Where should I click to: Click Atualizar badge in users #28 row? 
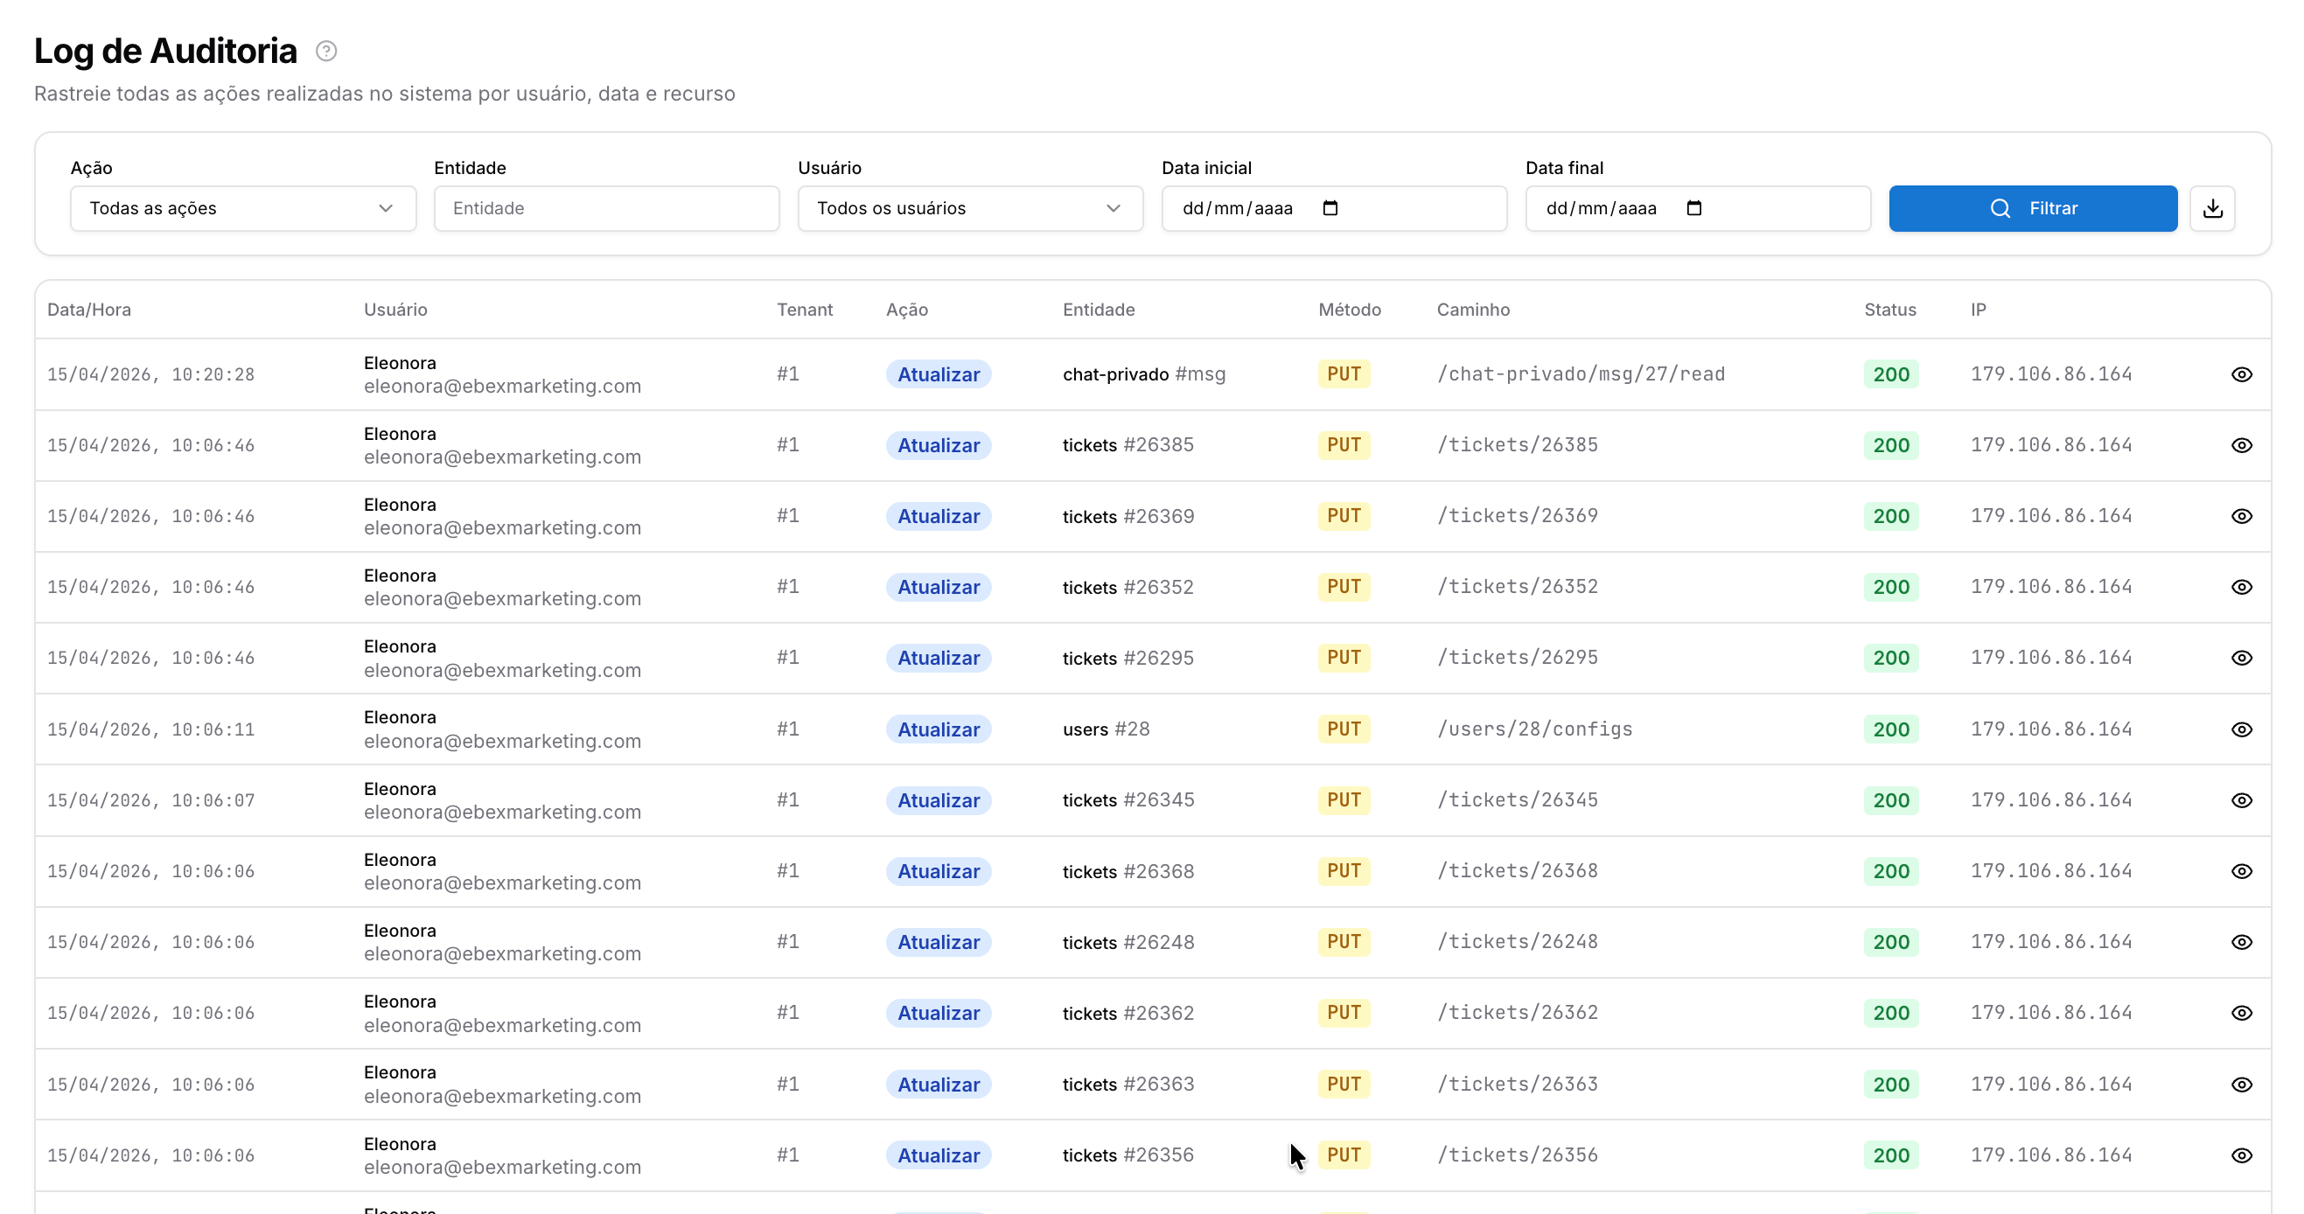(938, 729)
